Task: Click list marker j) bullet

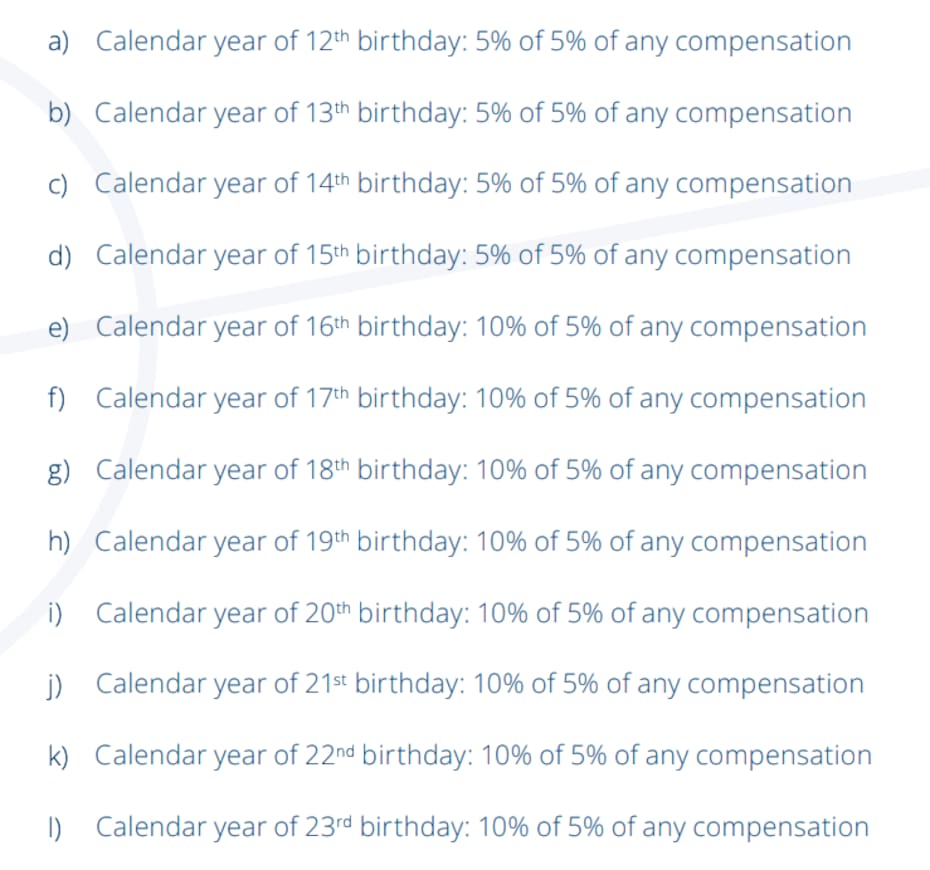Action: point(55,686)
